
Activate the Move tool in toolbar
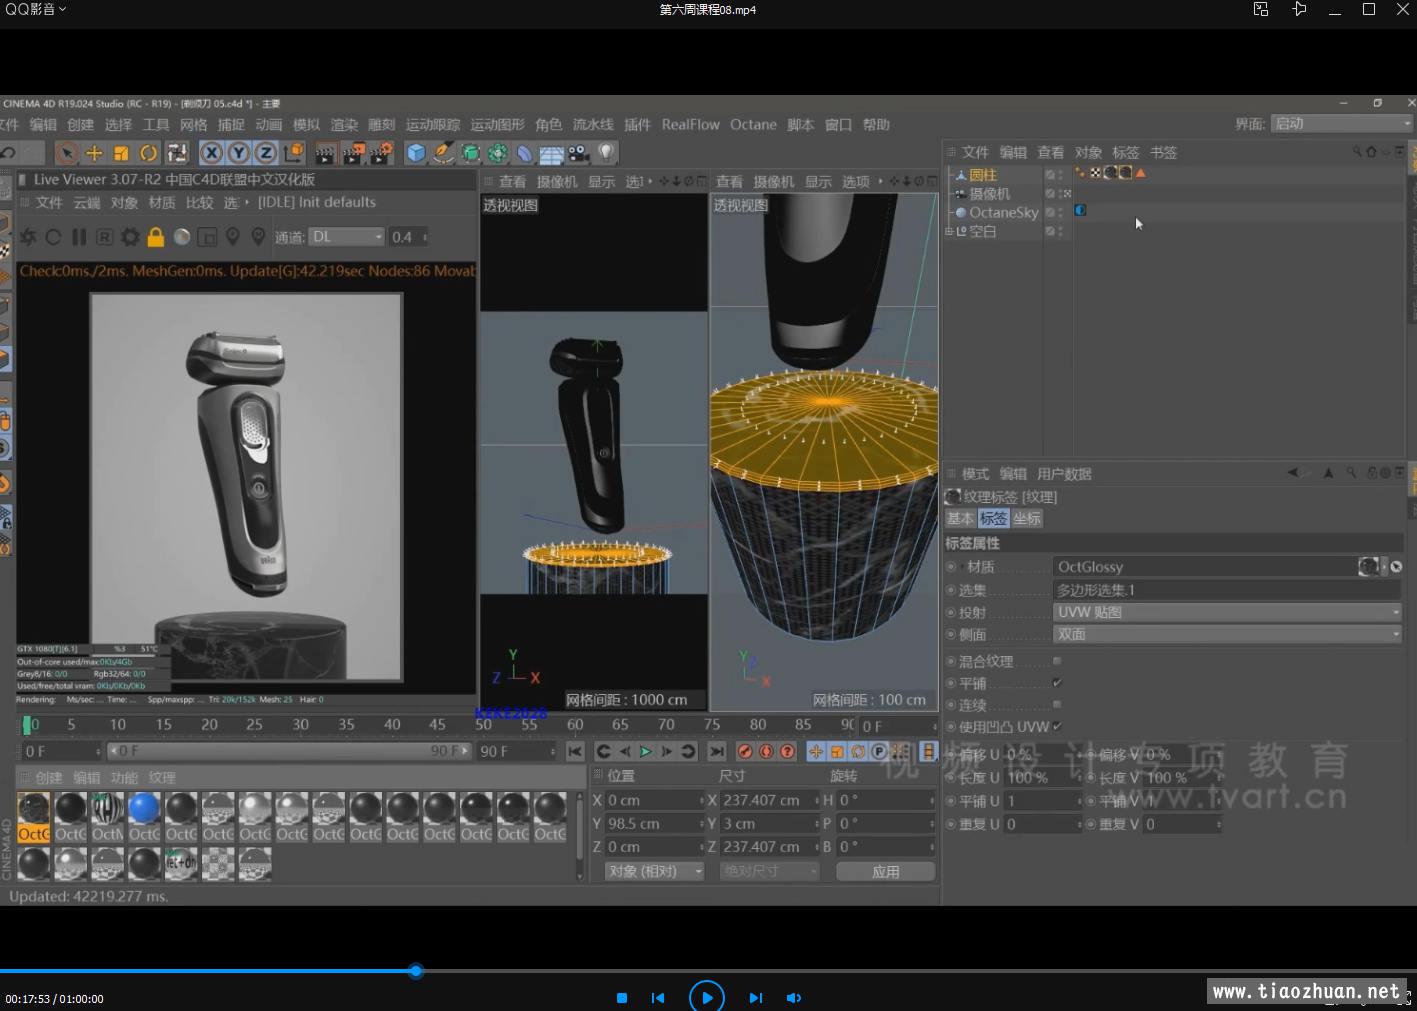pos(94,153)
